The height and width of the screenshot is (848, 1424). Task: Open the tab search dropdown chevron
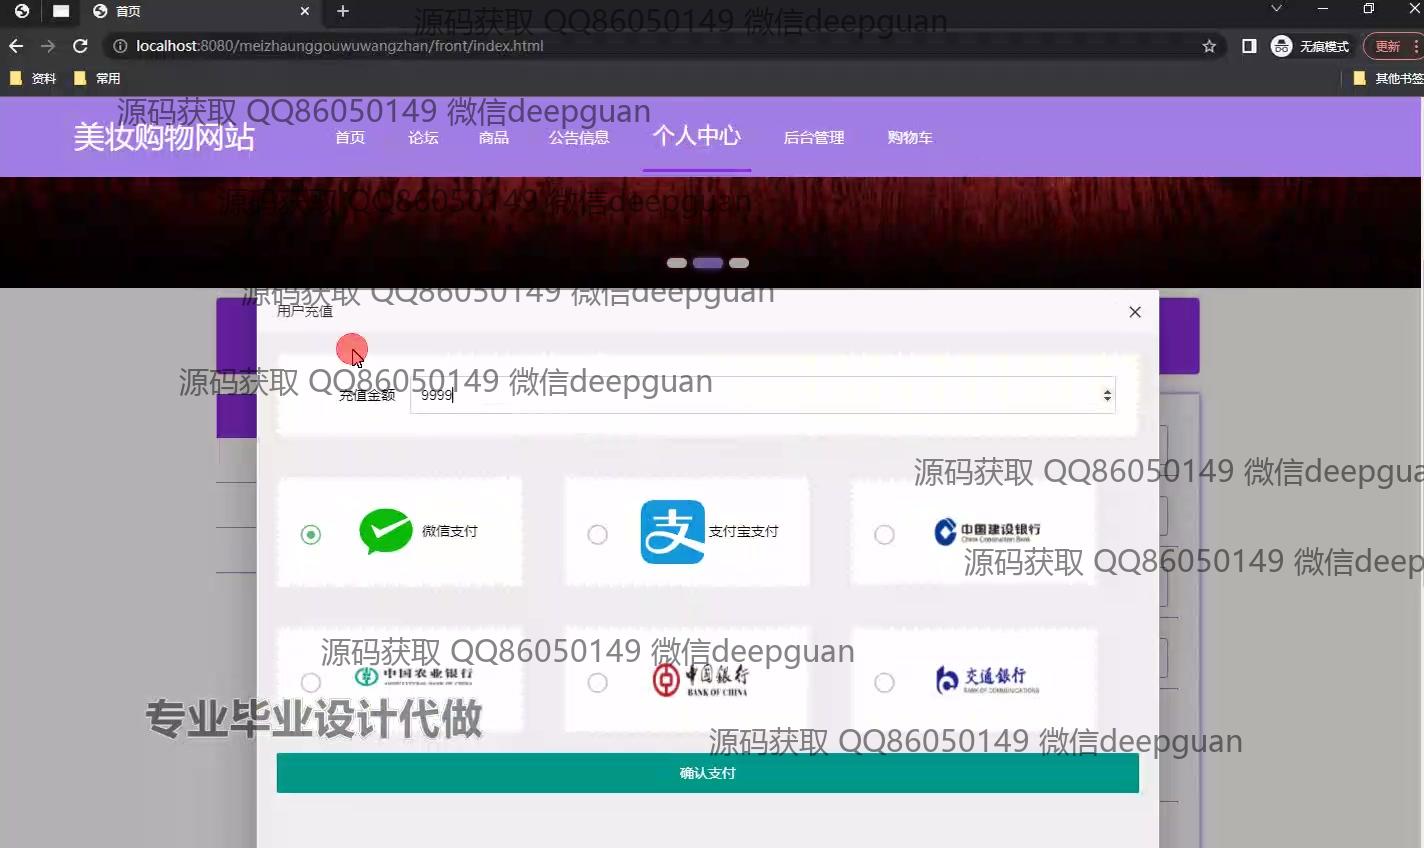(1276, 9)
